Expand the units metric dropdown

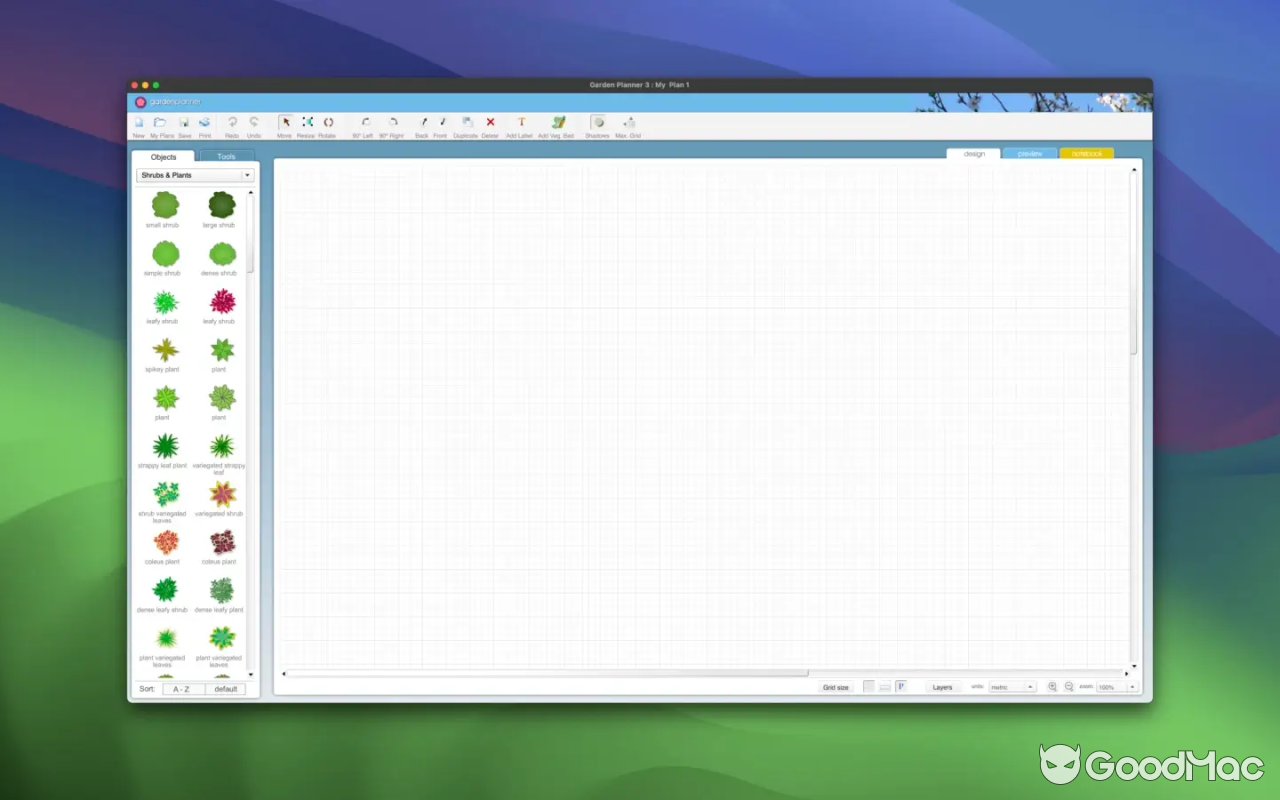(1012, 687)
